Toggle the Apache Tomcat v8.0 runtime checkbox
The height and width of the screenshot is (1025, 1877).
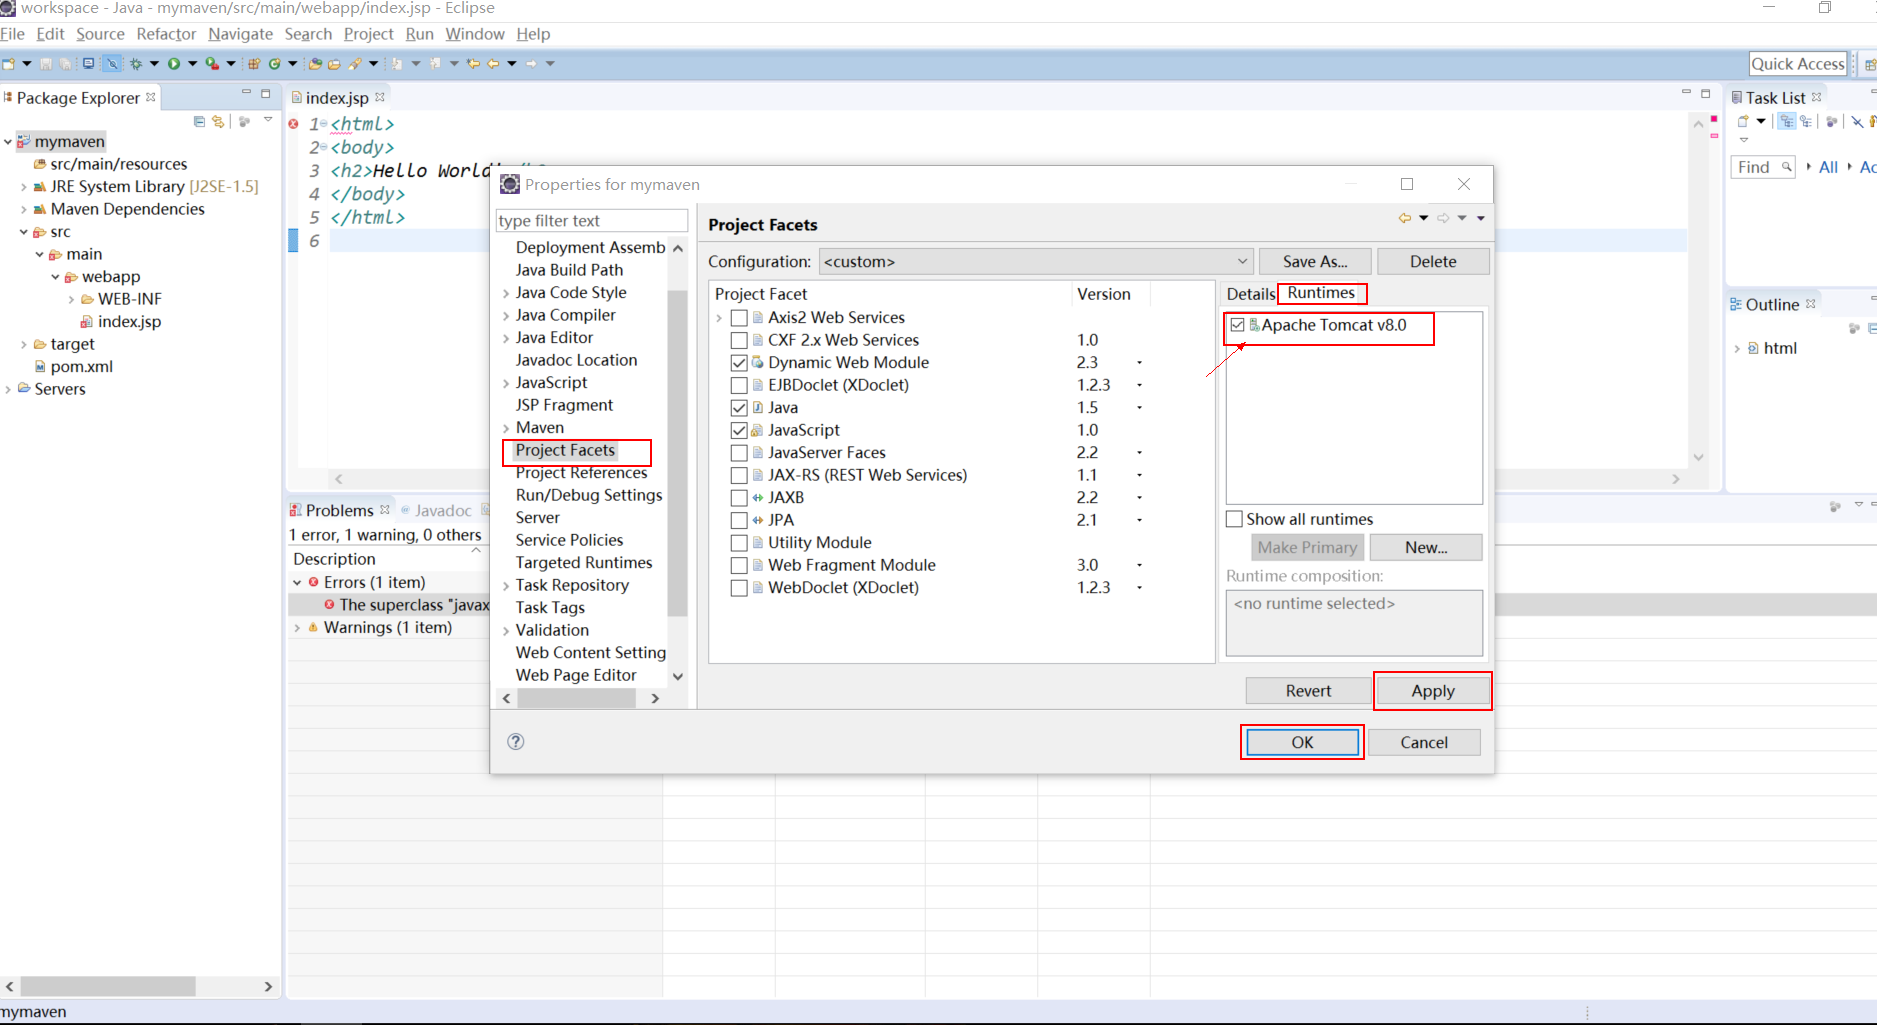[x=1238, y=325]
